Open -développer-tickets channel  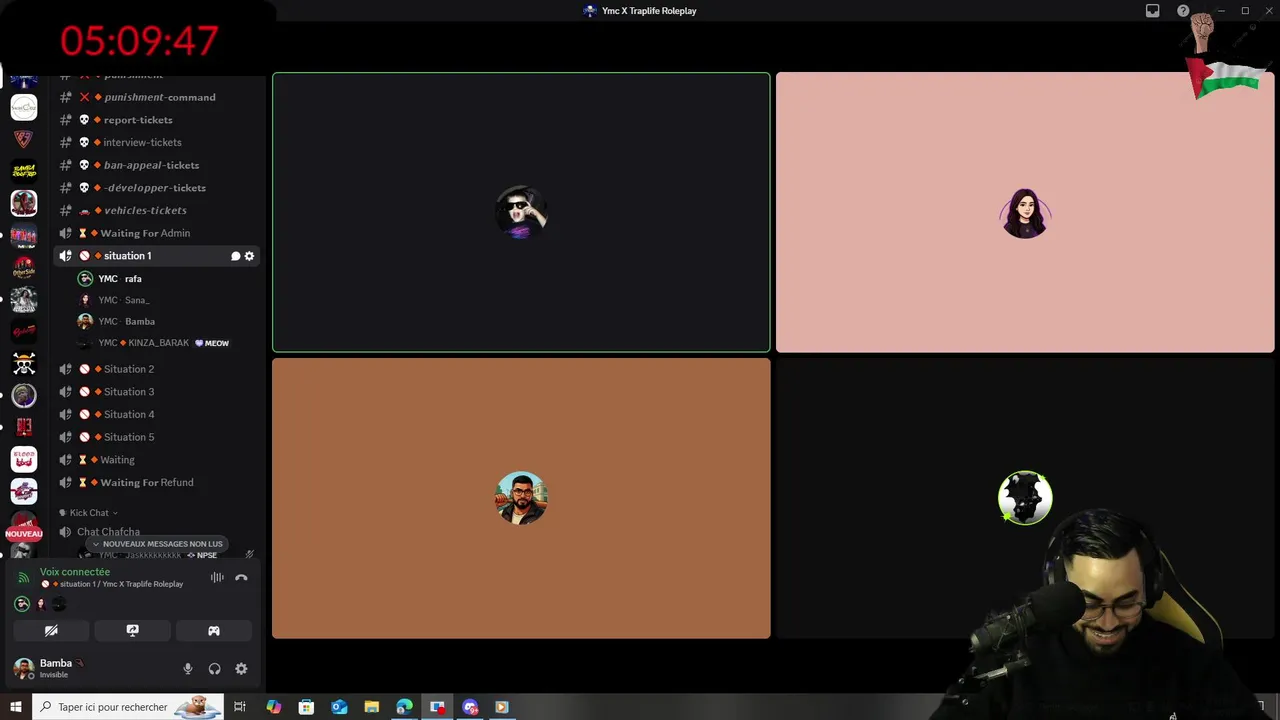[x=158, y=188]
